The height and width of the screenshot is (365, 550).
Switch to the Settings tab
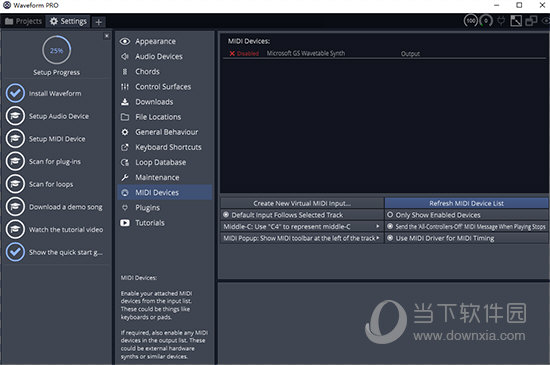[x=68, y=21]
